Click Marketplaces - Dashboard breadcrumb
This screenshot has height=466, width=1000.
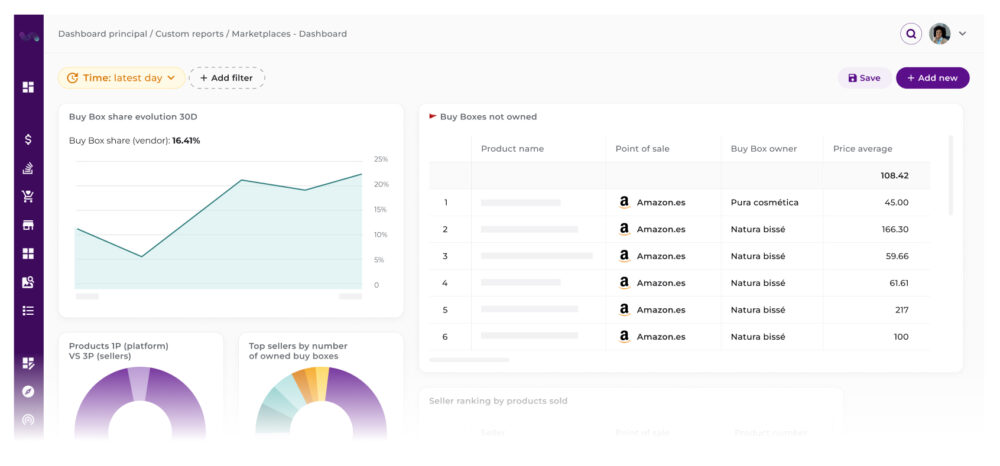click(289, 34)
